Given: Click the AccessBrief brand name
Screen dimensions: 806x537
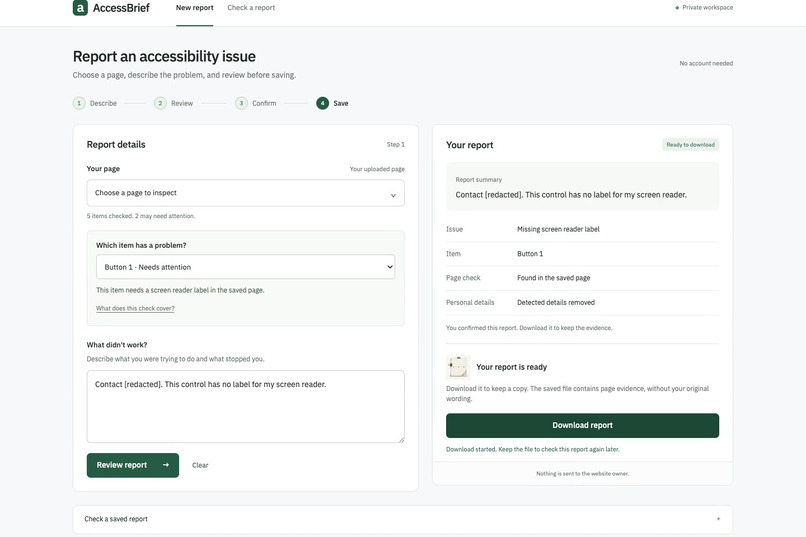Looking at the screenshot, I should (x=121, y=8).
